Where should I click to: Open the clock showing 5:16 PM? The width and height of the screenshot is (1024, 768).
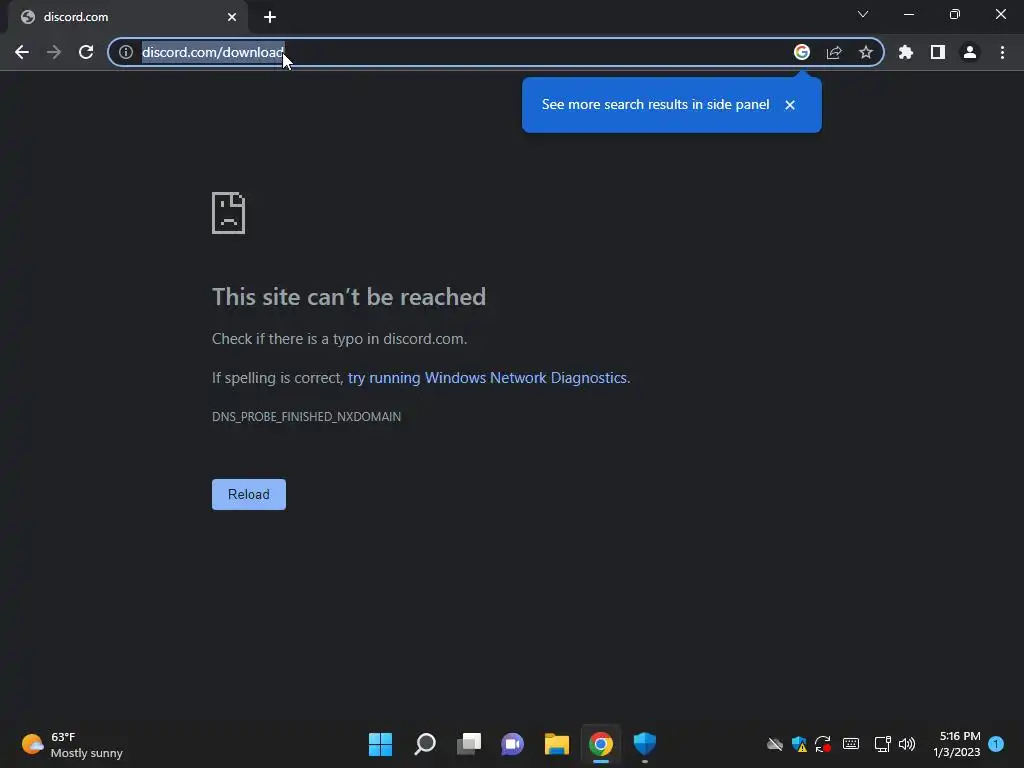957,744
